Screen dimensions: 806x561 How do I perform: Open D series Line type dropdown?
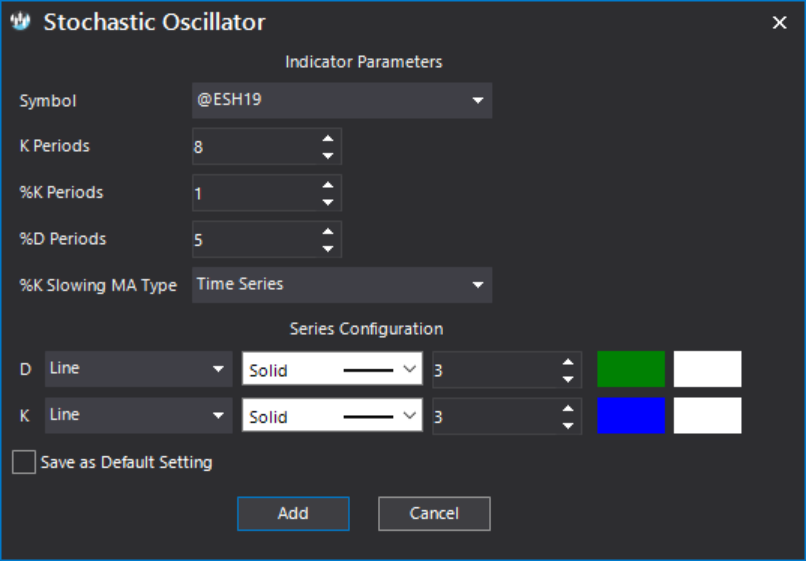click(x=138, y=369)
